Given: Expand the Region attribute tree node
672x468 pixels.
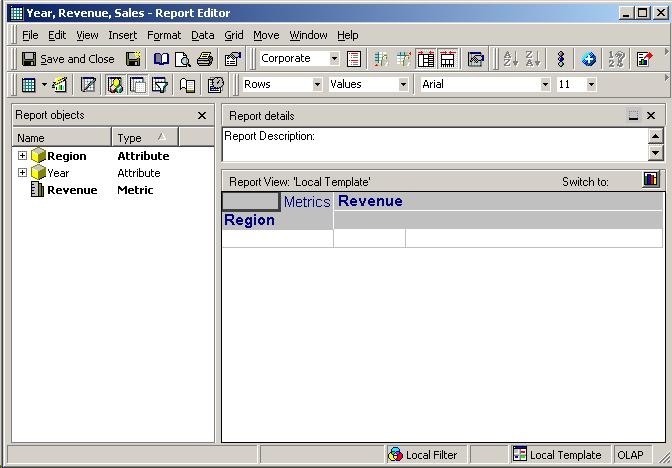Looking at the screenshot, I should [x=22, y=156].
